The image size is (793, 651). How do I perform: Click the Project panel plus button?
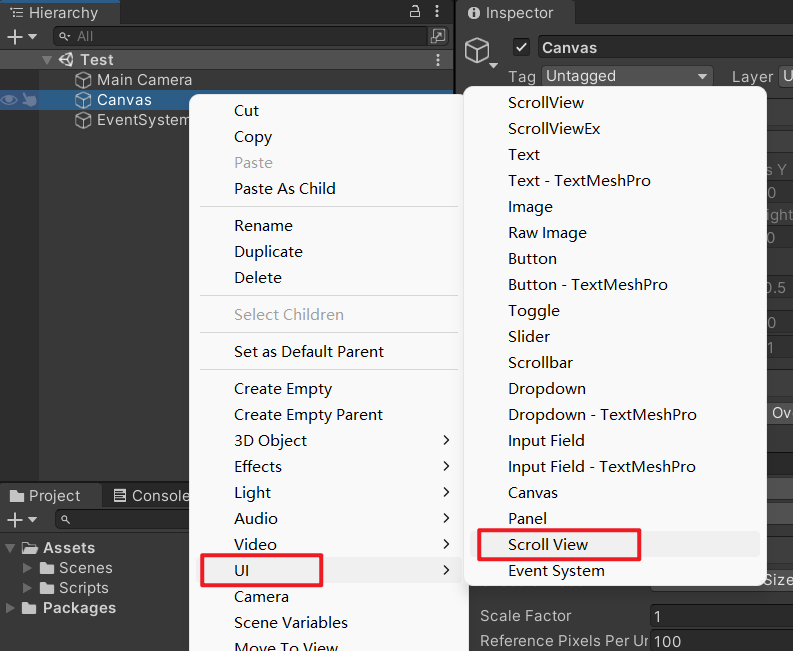pos(15,519)
